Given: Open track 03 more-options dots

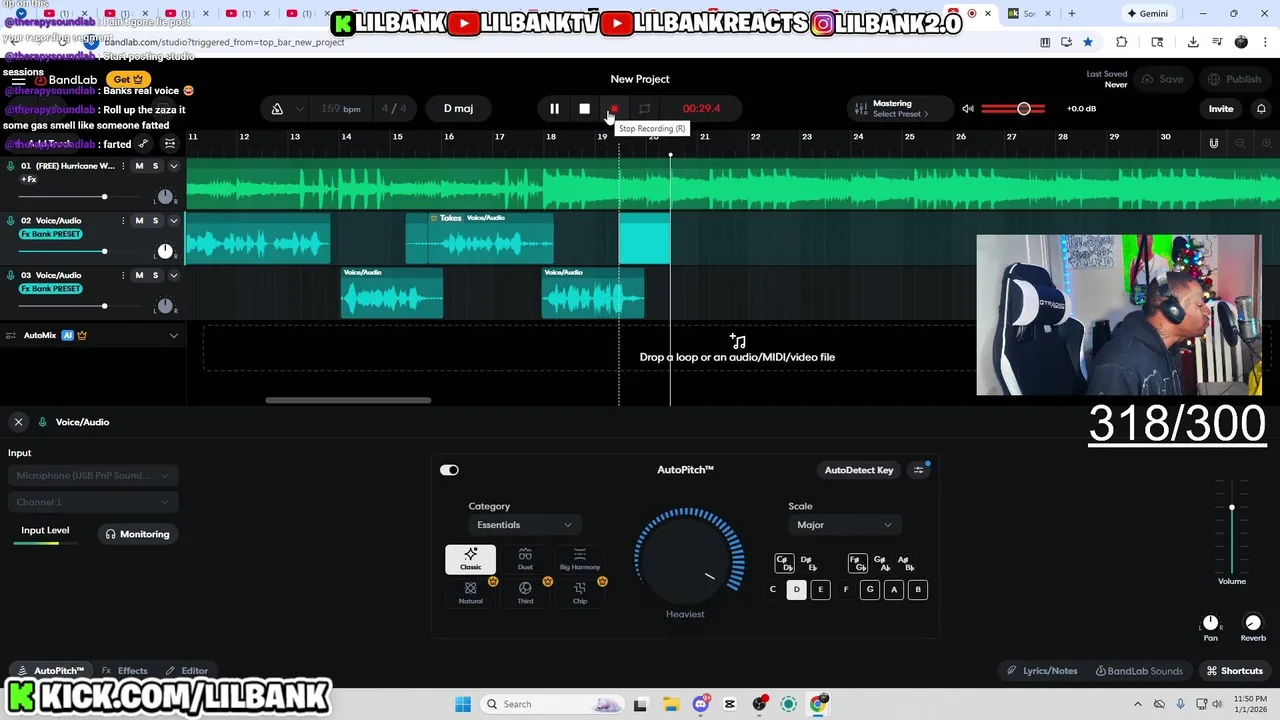Looking at the screenshot, I should point(123,275).
